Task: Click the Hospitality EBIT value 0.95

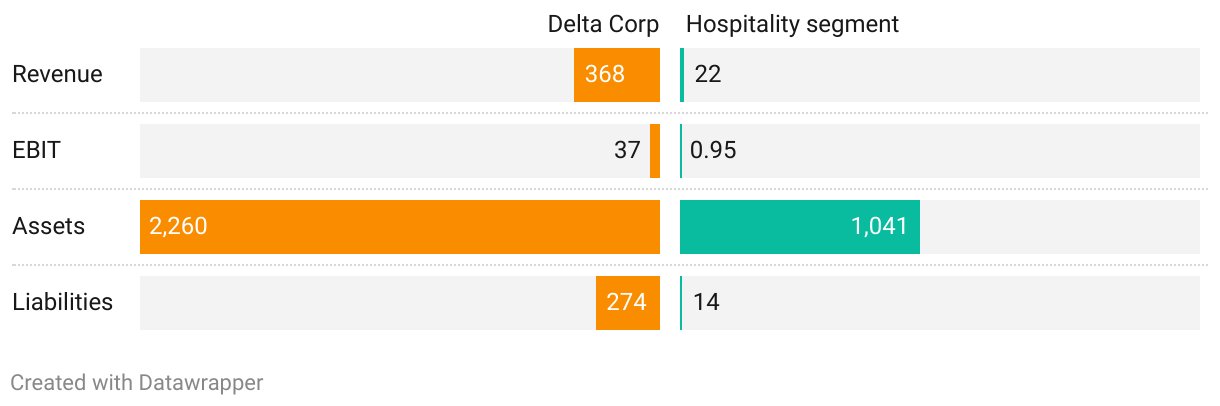Action: 714,150
